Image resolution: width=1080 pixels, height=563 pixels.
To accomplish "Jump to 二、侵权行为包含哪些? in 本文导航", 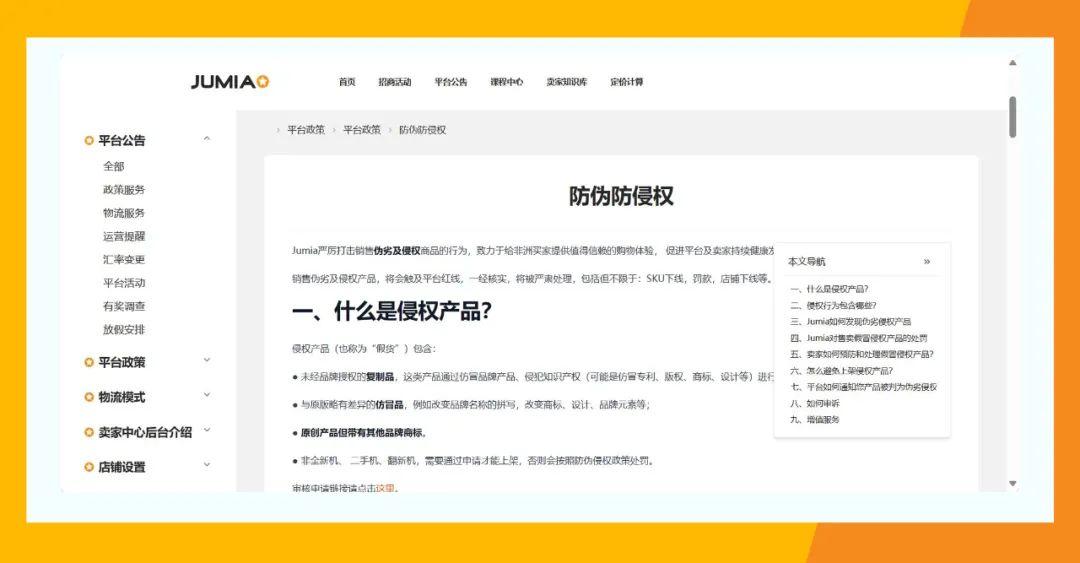I will [x=833, y=305].
